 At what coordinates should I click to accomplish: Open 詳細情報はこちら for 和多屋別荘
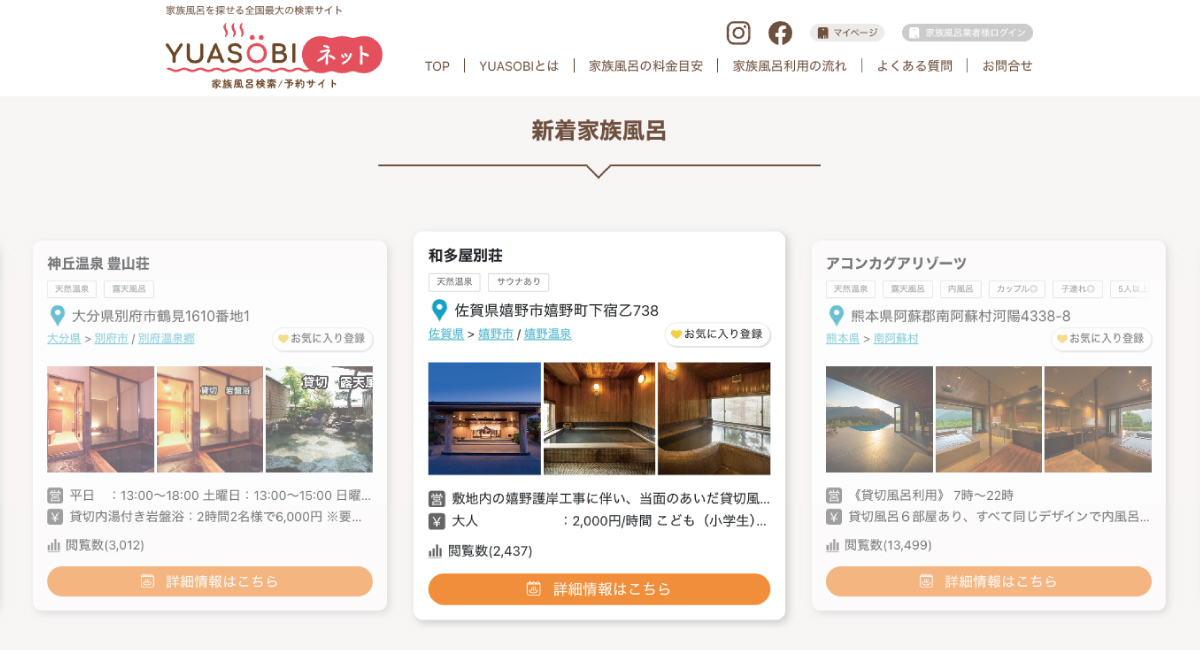click(x=599, y=589)
